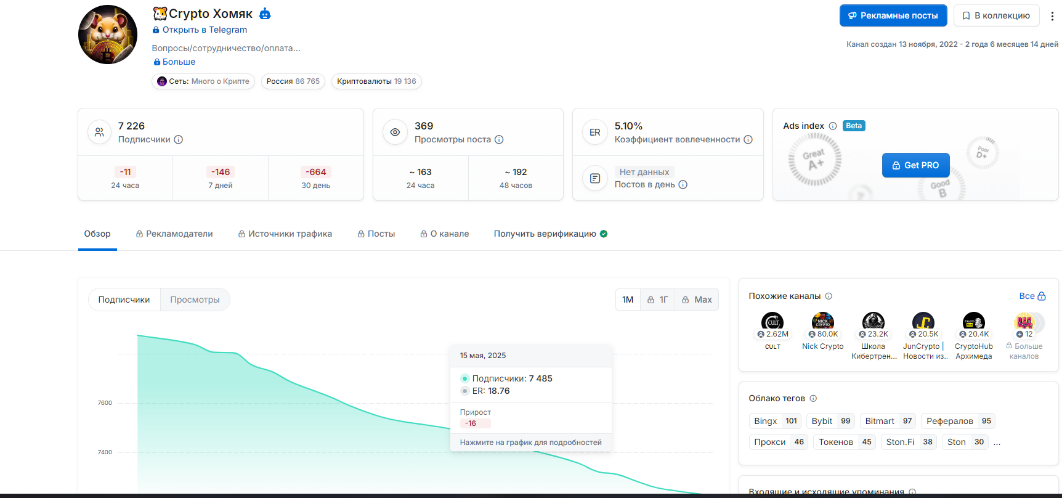Click the -664 30 день subscriber change
Screen dimensions: 1062x498
pos(316,178)
